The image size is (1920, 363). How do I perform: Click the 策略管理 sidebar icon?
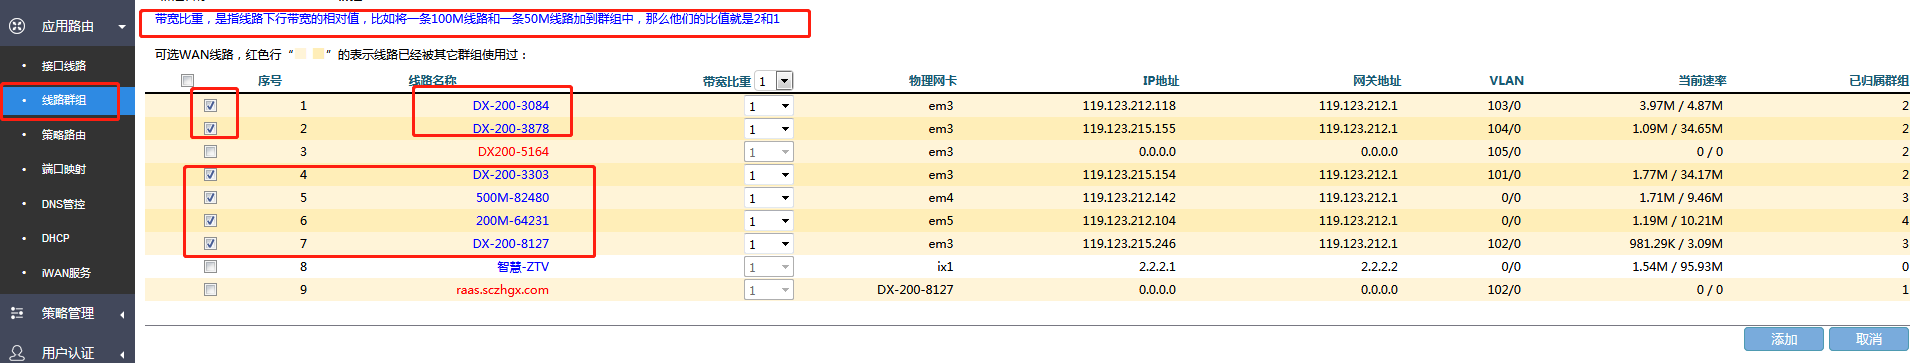(x=16, y=313)
